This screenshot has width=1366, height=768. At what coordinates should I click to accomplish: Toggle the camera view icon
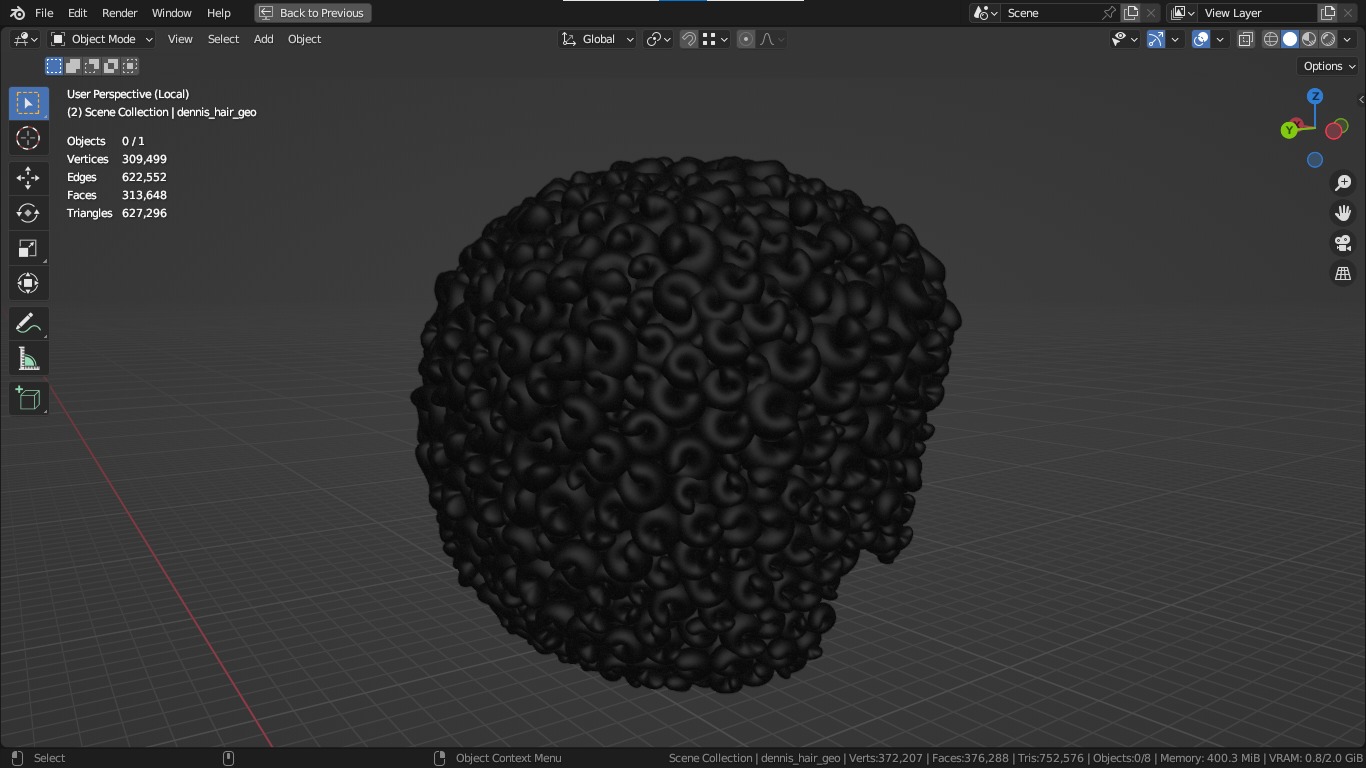pyautogui.click(x=1343, y=243)
